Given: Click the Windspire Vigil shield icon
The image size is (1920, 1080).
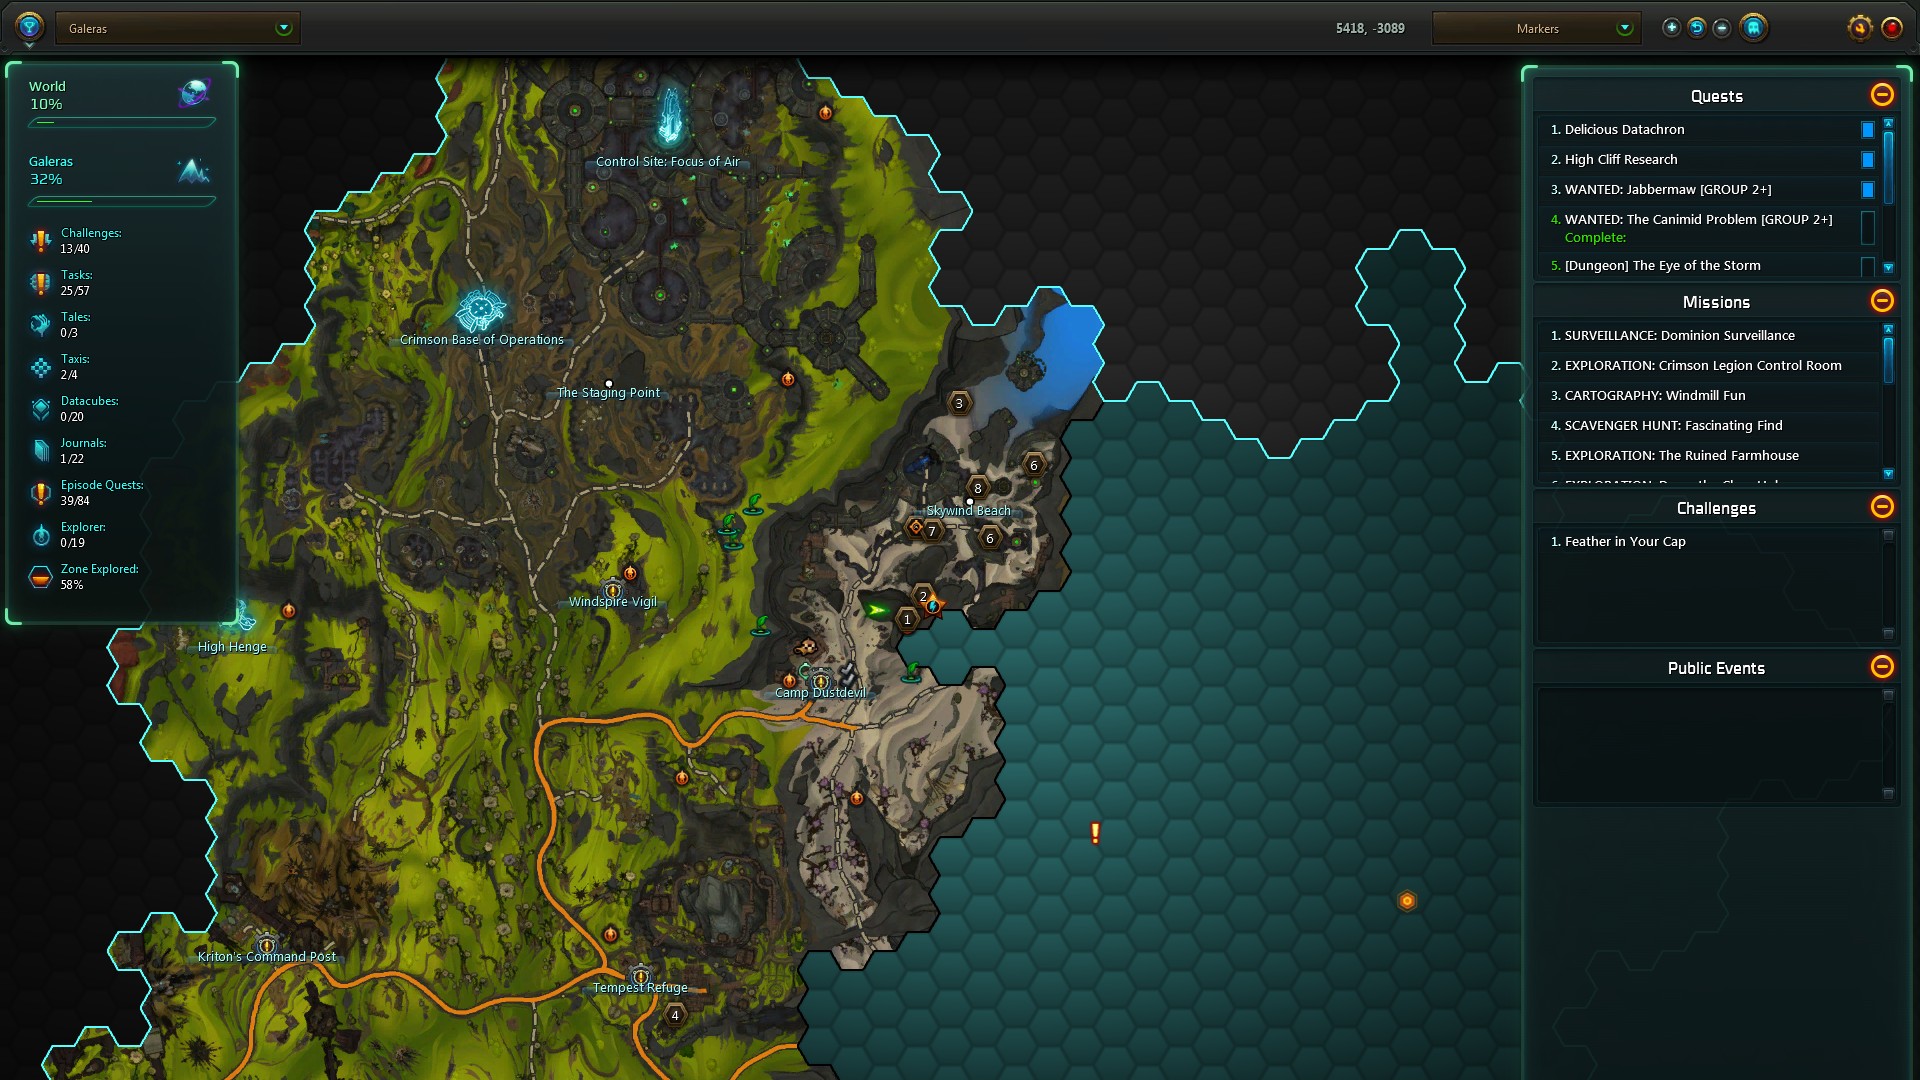Looking at the screenshot, I should [613, 590].
